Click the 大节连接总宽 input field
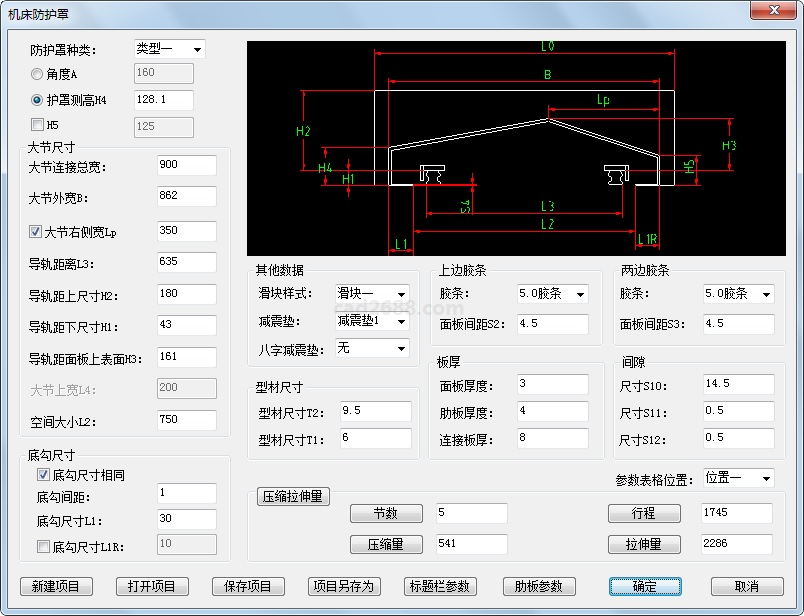 (x=186, y=165)
